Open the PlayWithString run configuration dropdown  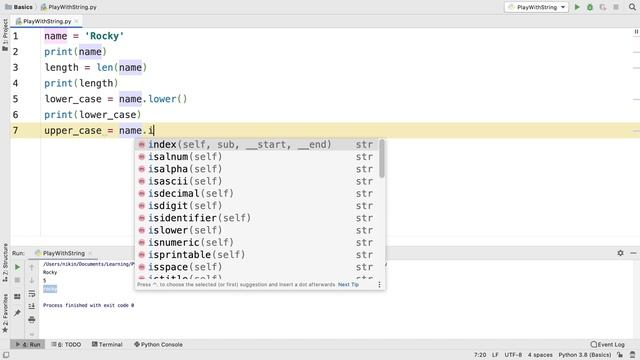click(536, 7)
